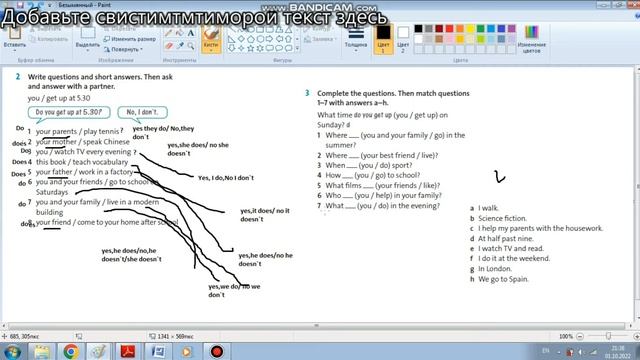Choose the five-point star shape
Viewport: 640px width, 360px height.
coord(251,48)
